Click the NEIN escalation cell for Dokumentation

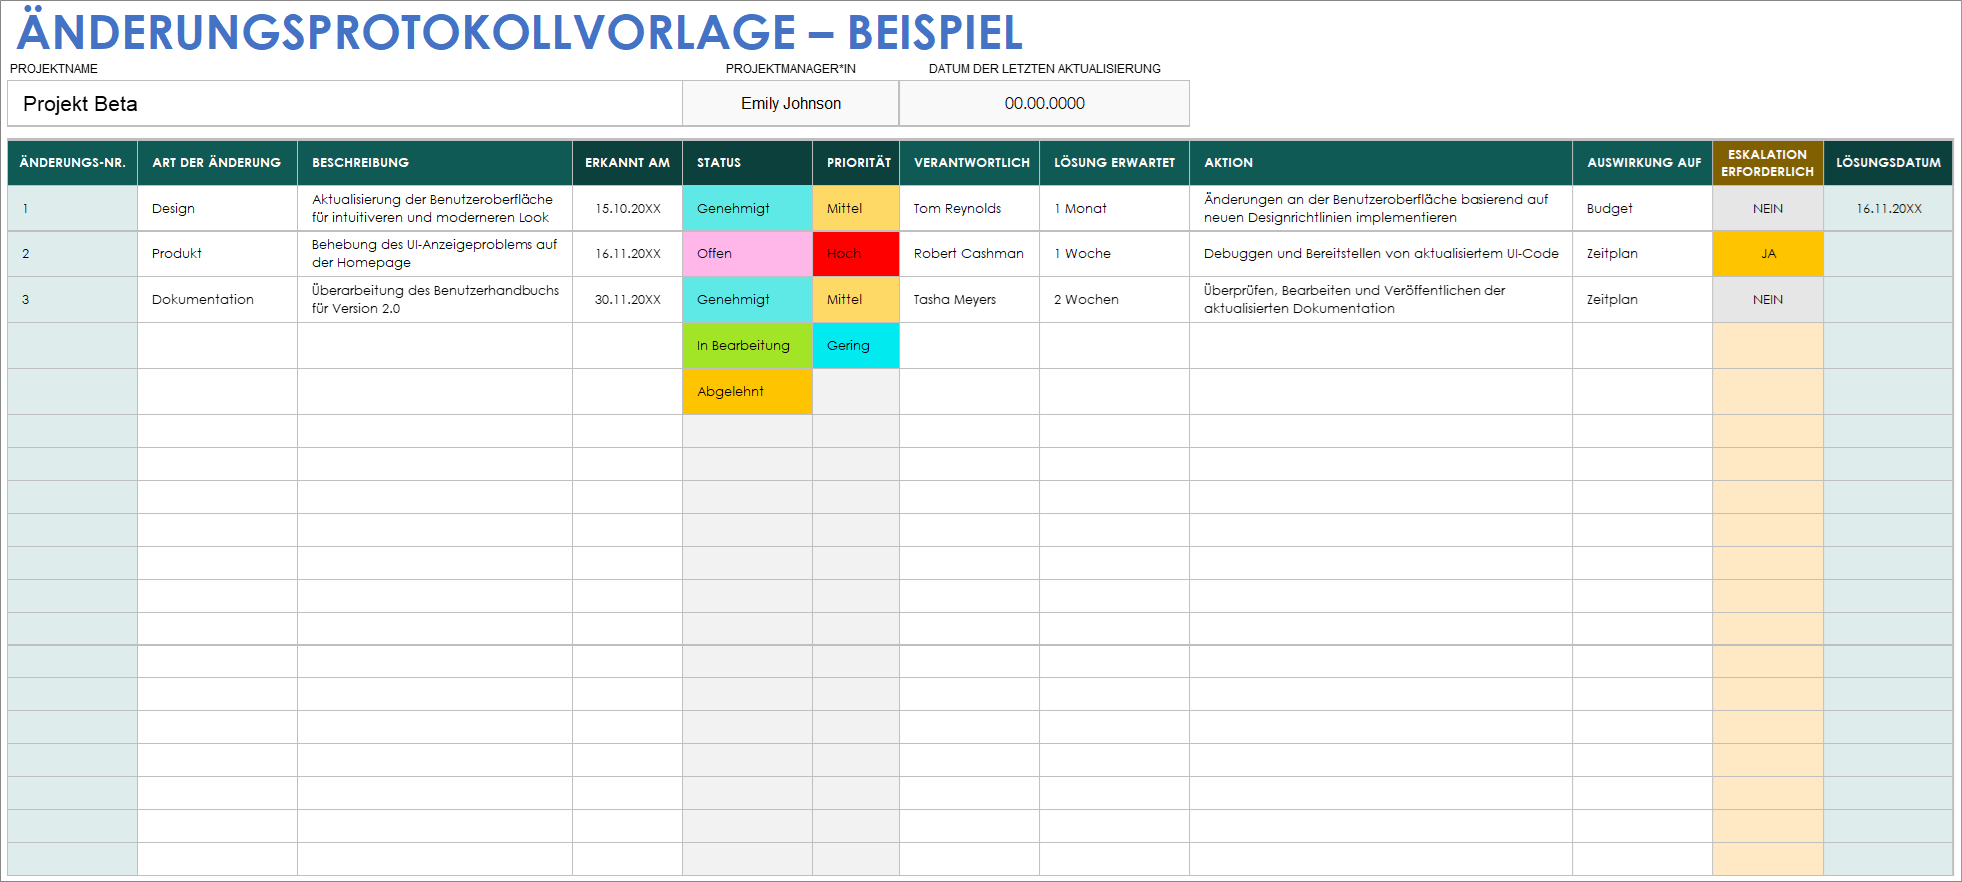pos(1768,300)
